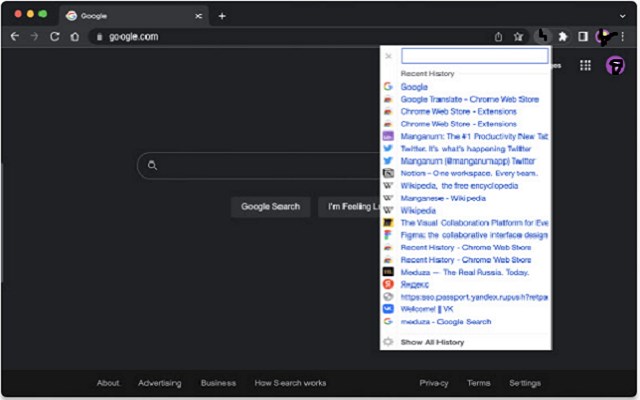Click the browser forward arrow
The image size is (640, 400).
coord(35,37)
